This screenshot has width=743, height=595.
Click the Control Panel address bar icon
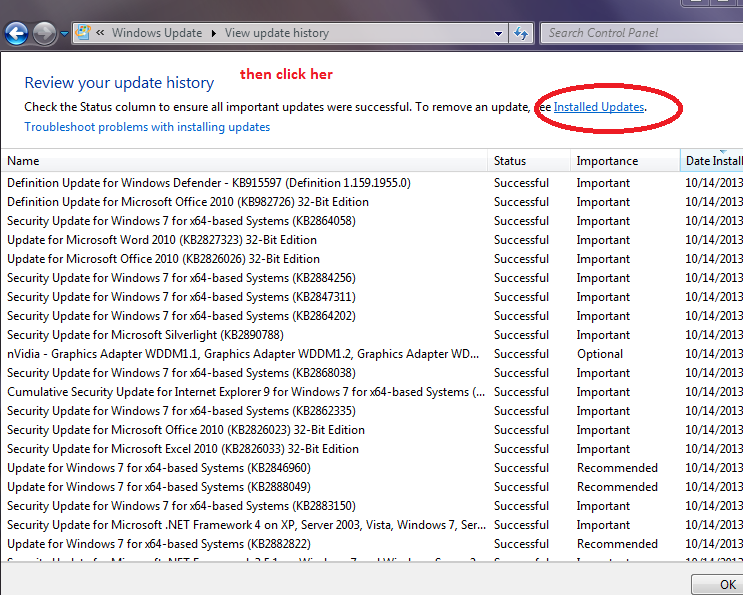(83, 32)
